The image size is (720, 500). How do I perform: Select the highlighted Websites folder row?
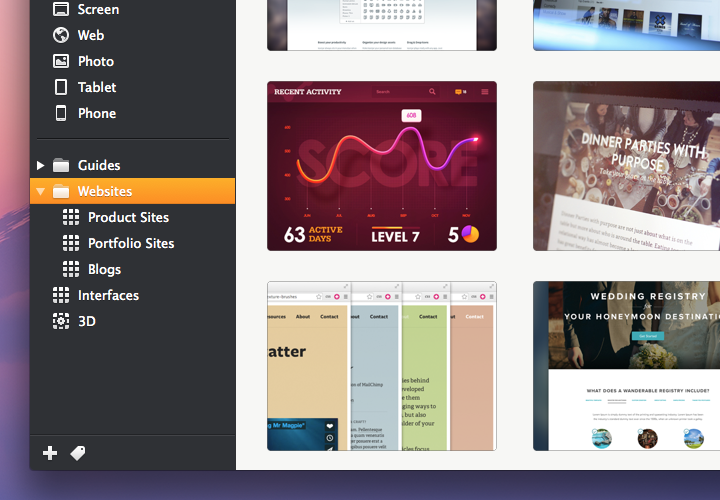point(132,191)
